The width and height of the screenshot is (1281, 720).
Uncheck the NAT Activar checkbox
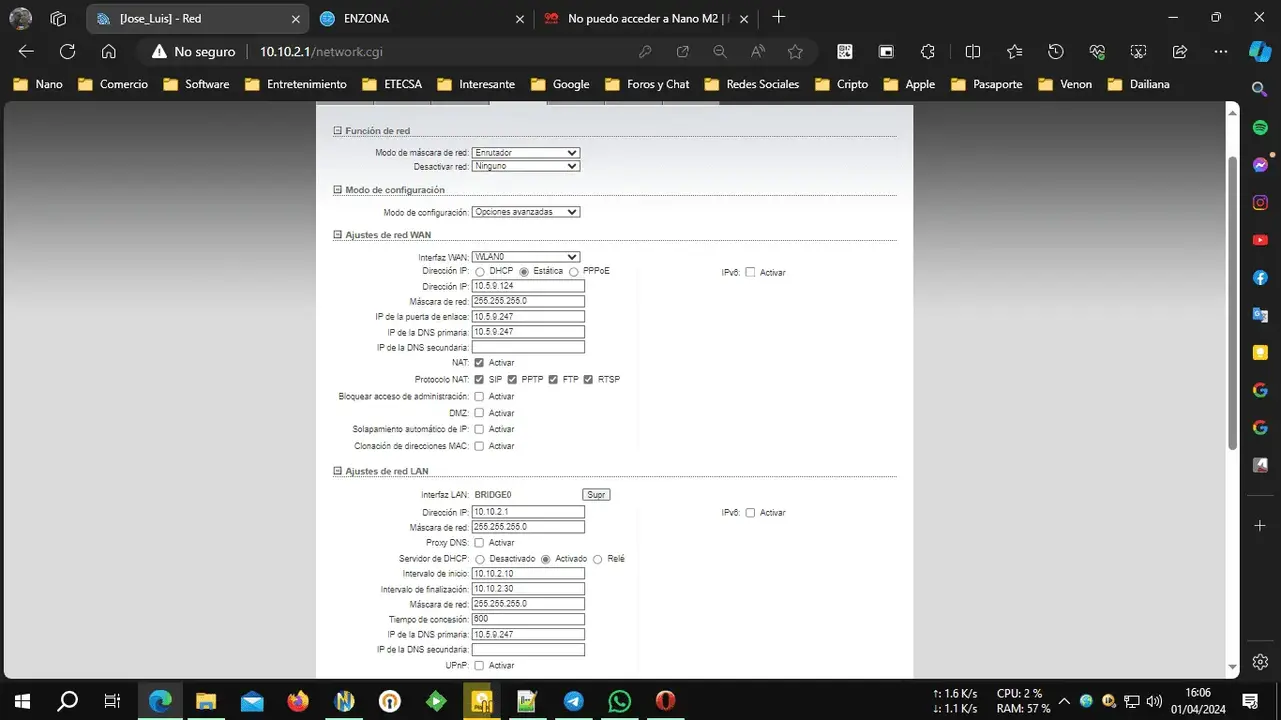coord(479,363)
